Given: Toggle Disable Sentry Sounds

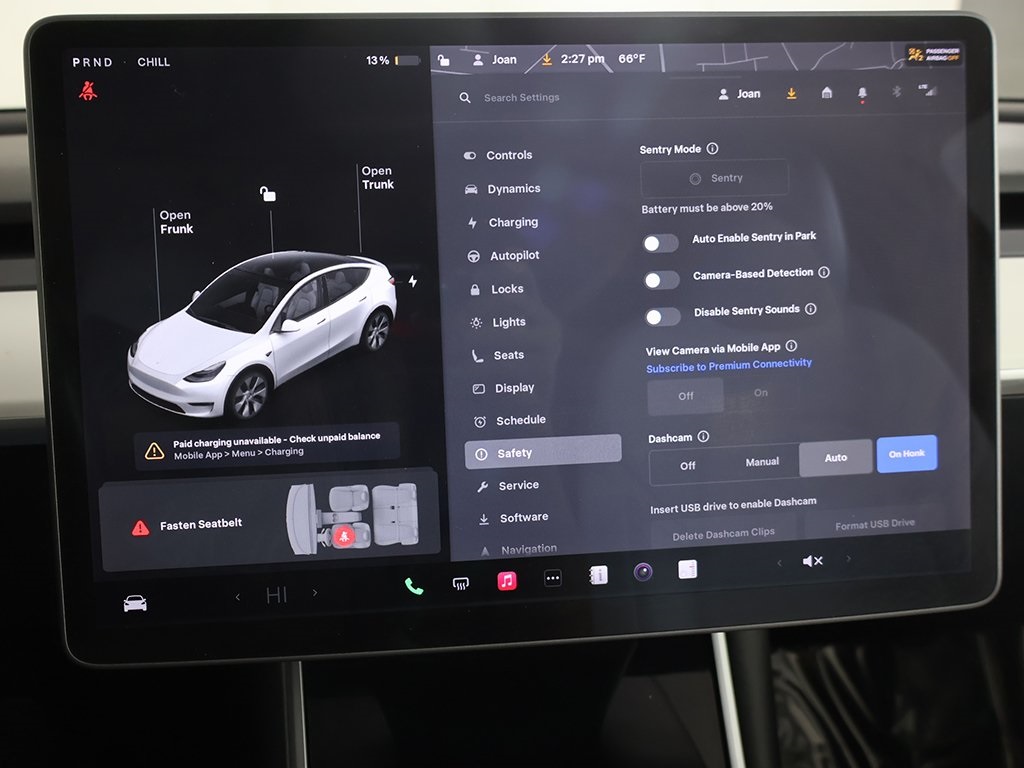Looking at the screenshot, I should point(663,316).
